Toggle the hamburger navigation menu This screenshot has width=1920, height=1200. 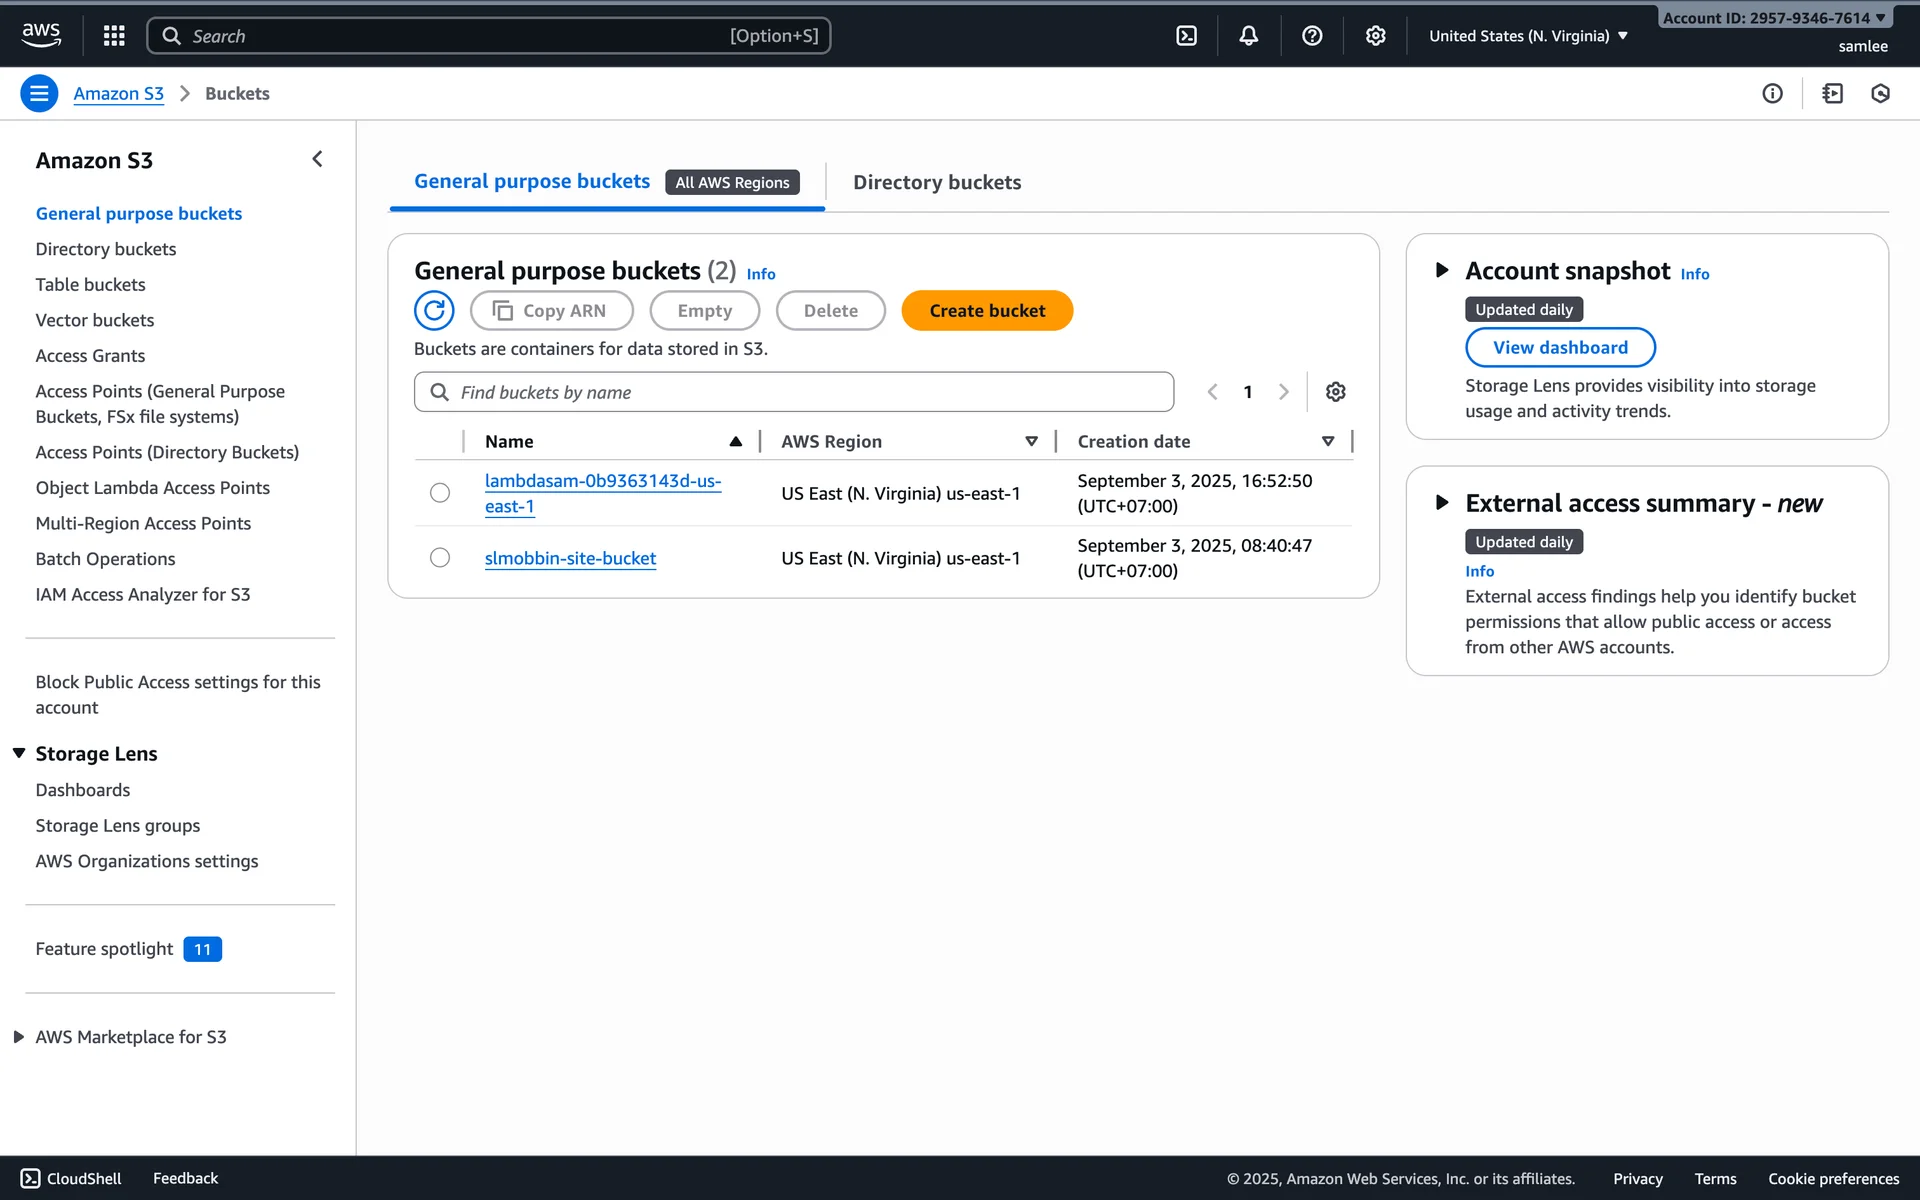tap(39, 93)
